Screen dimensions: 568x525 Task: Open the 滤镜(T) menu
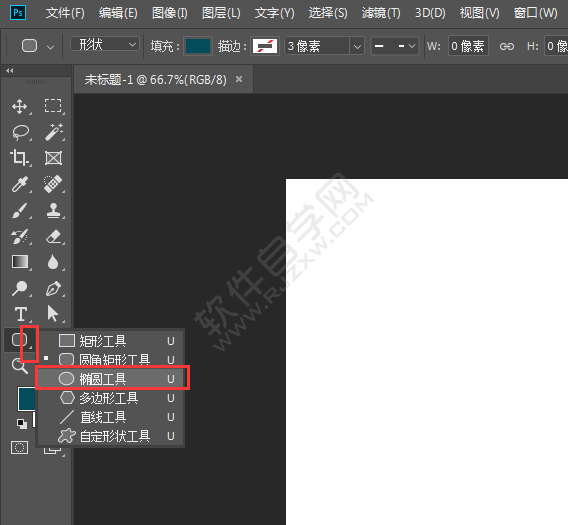(381, 13)
